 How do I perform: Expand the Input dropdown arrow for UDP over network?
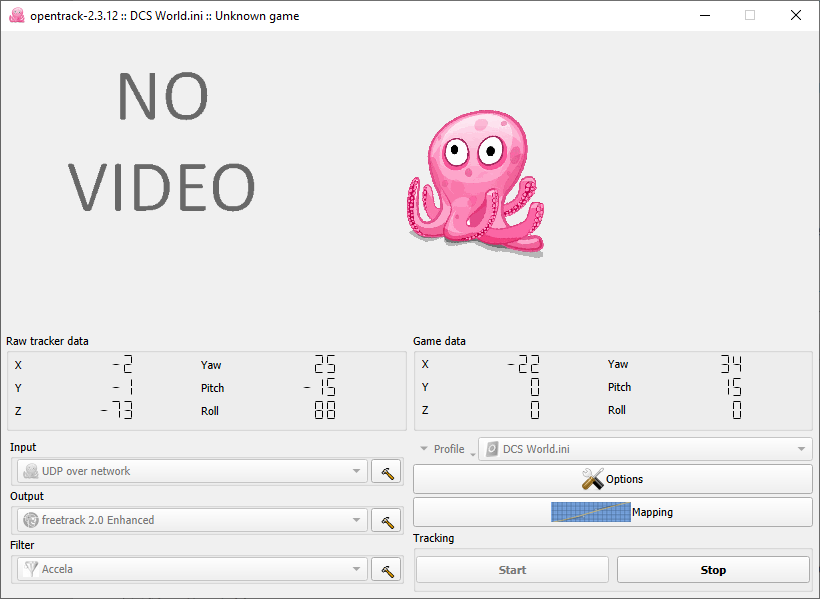(x=357, y=471)
